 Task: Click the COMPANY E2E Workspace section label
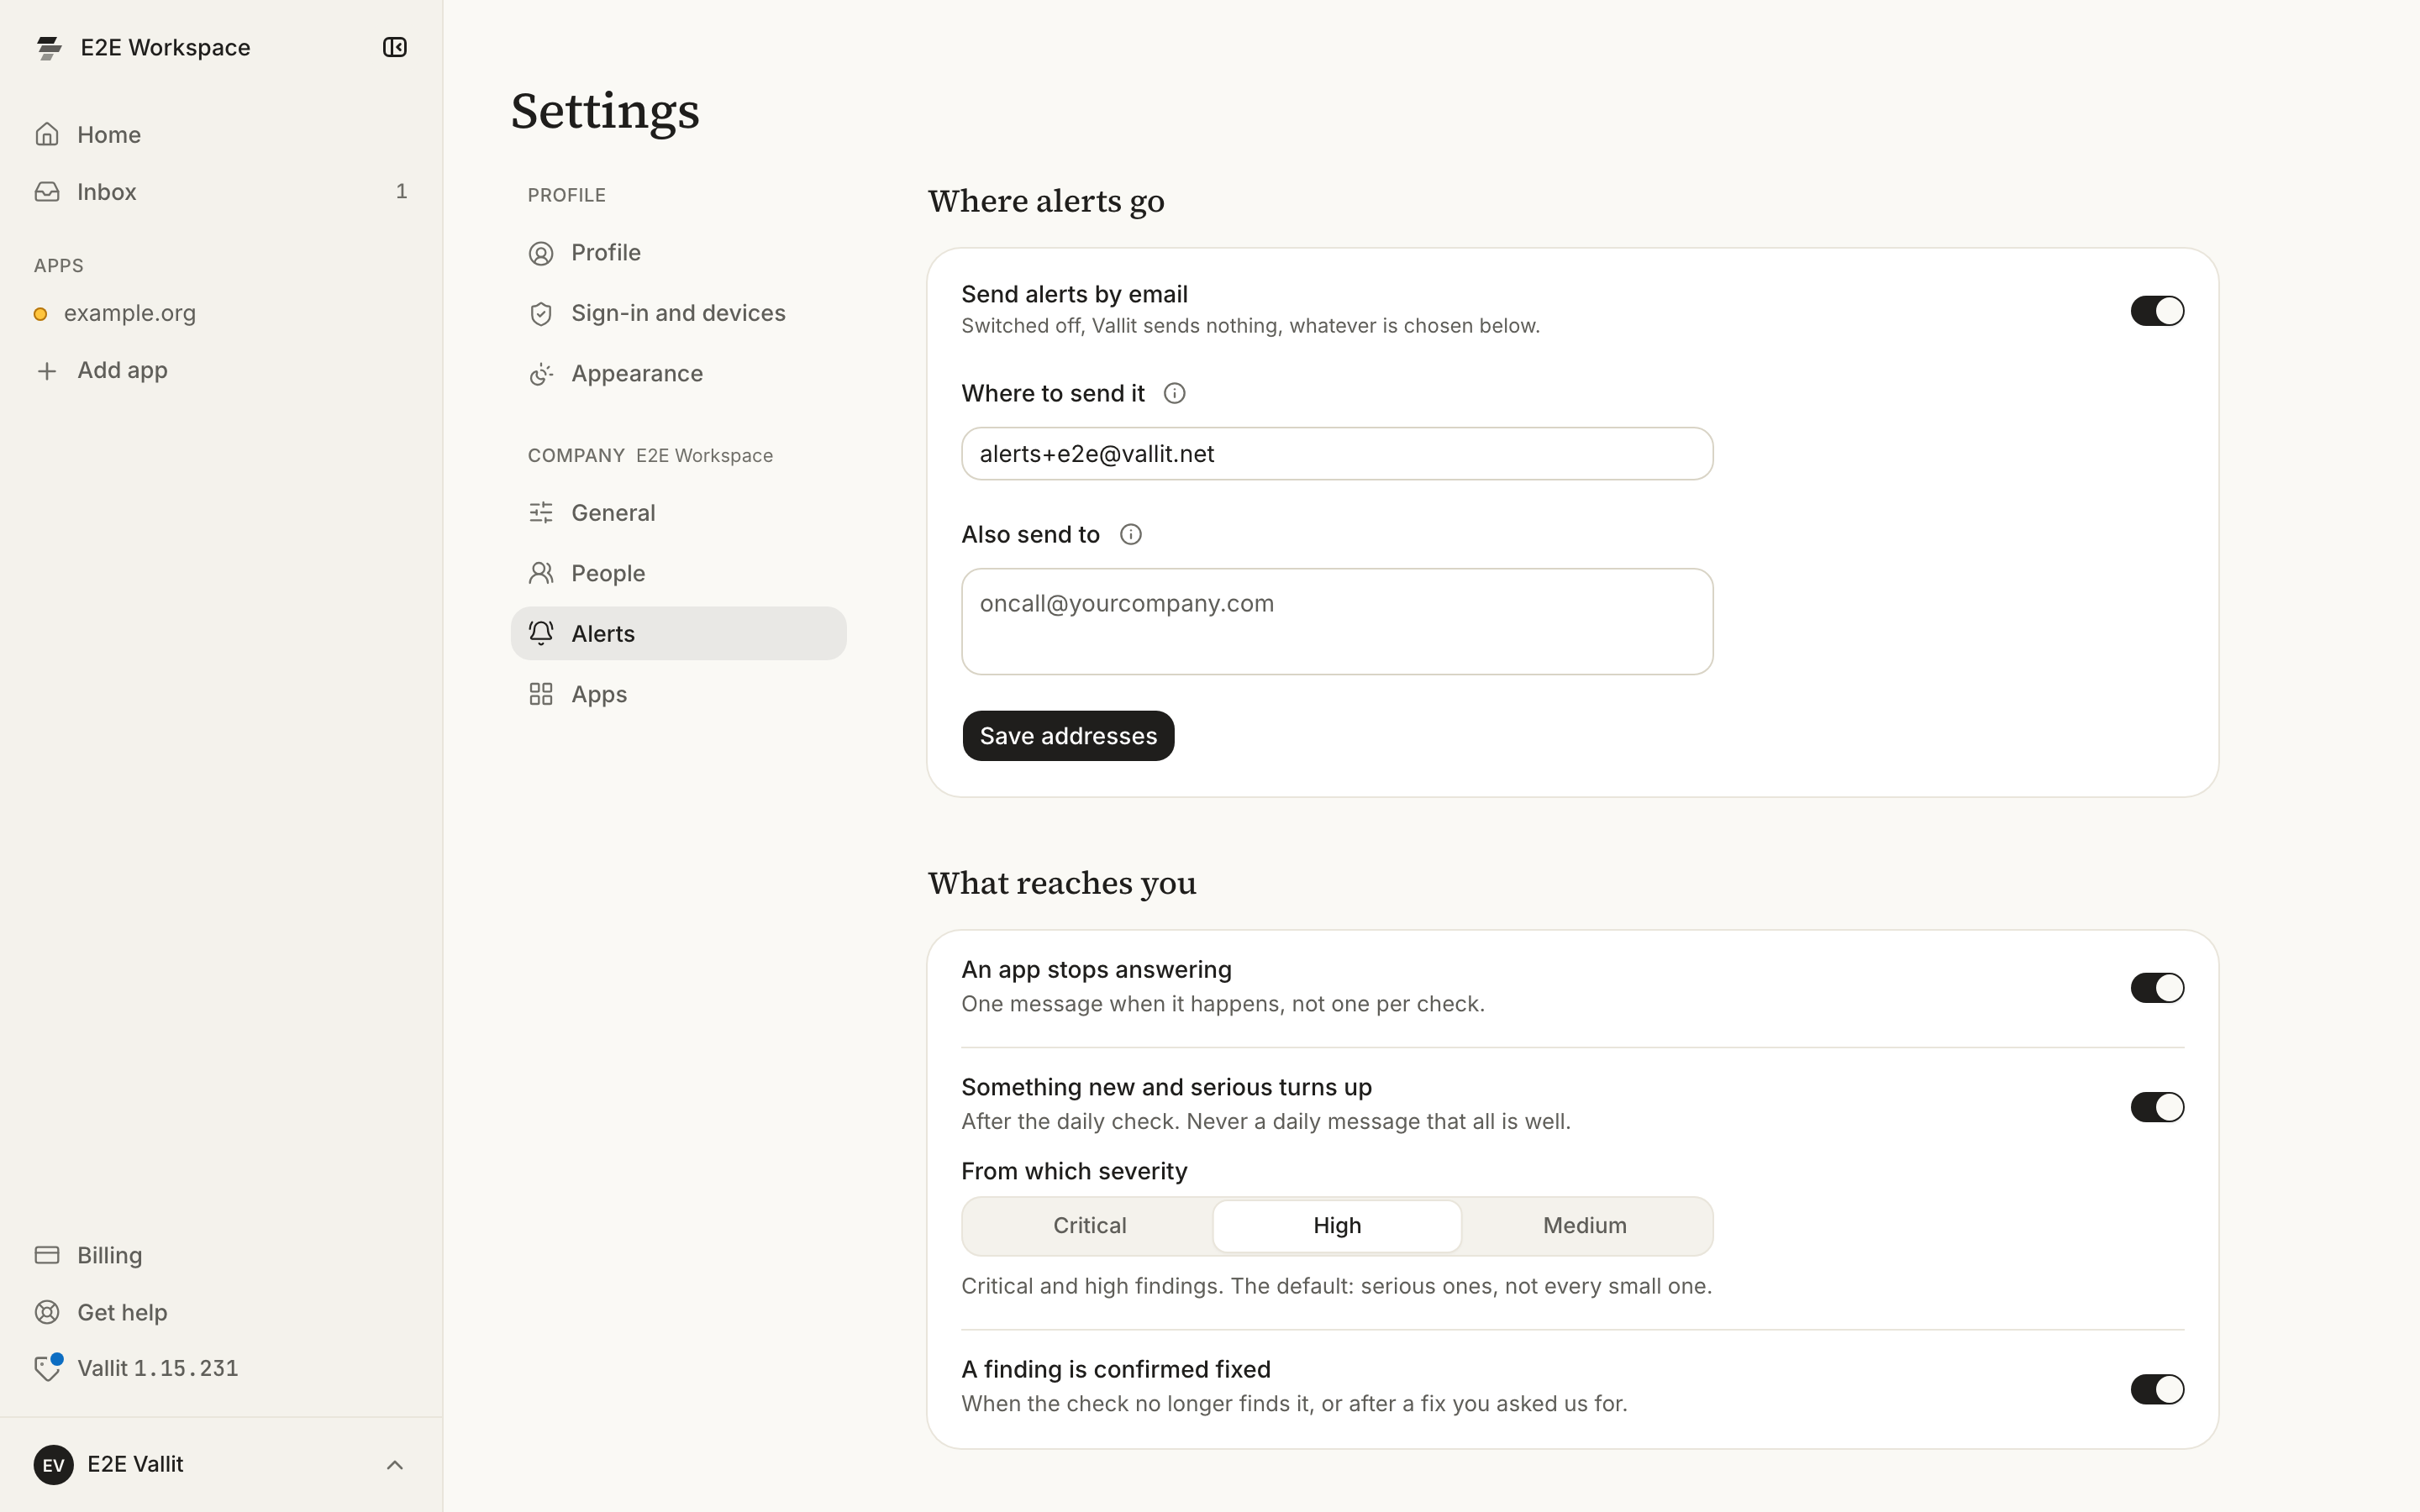click(650, 456)
